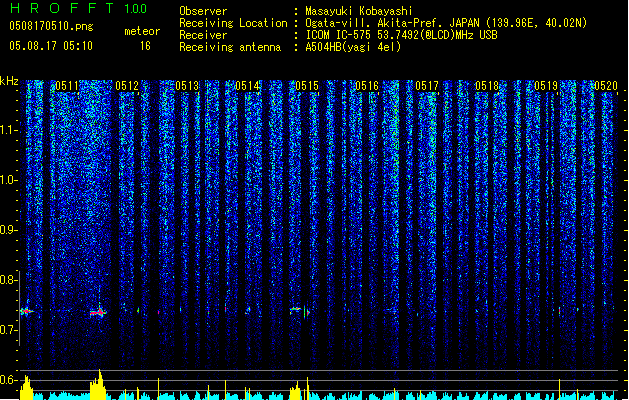
Task: Click the 0515 time marker
Action: [307, 86]
